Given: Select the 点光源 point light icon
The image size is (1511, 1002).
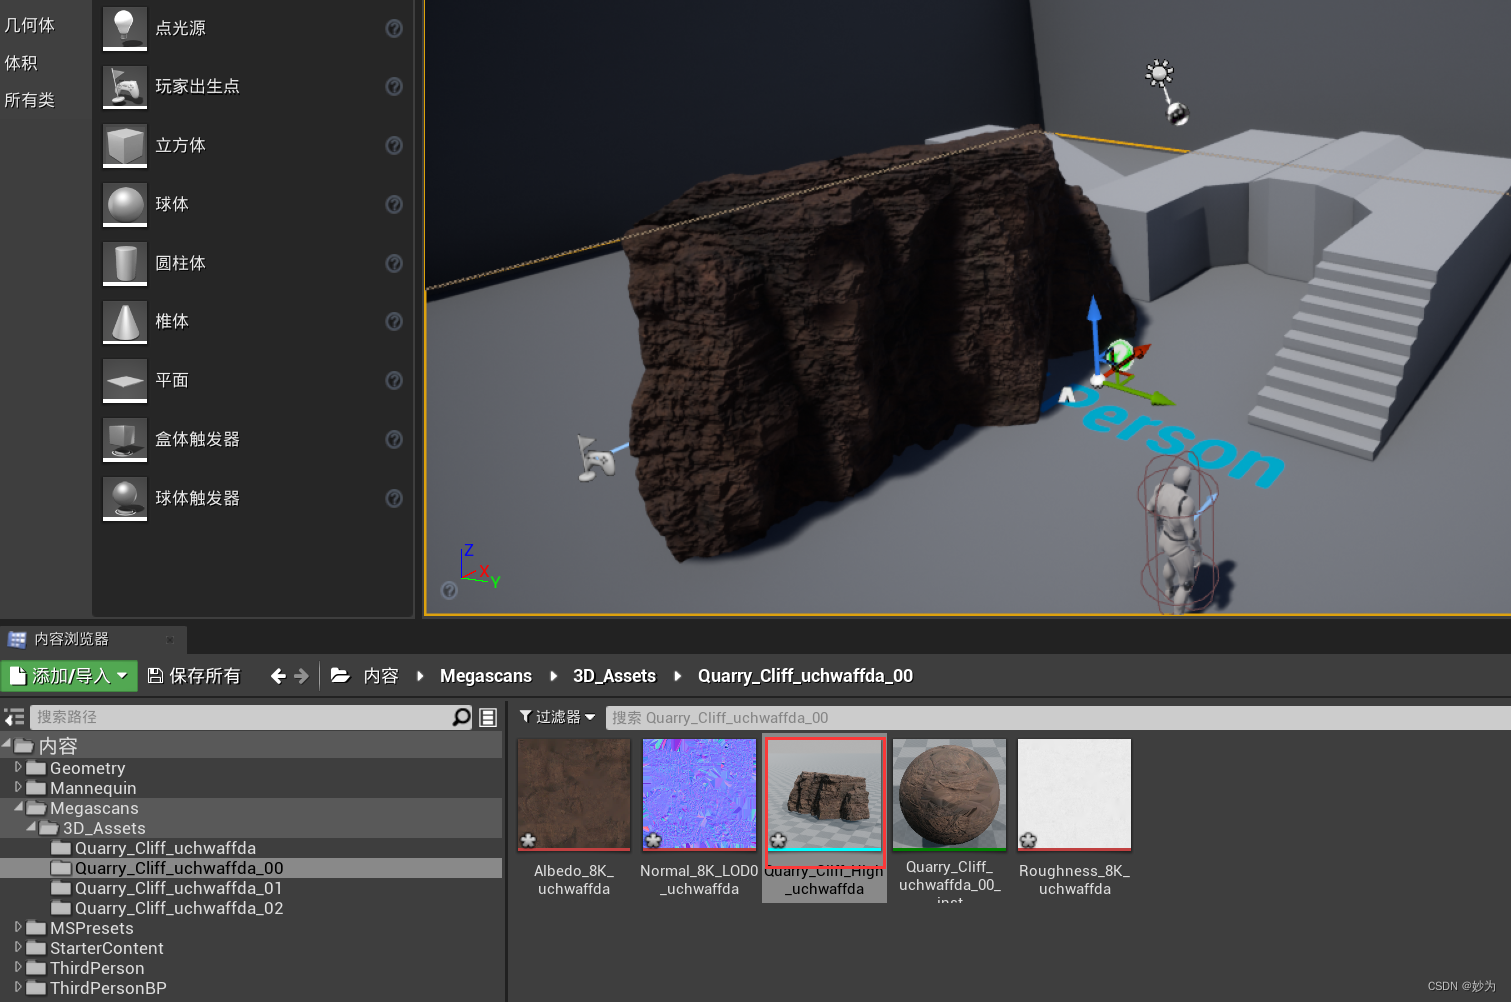Looking at the screenshot, I should coord(125,27).
